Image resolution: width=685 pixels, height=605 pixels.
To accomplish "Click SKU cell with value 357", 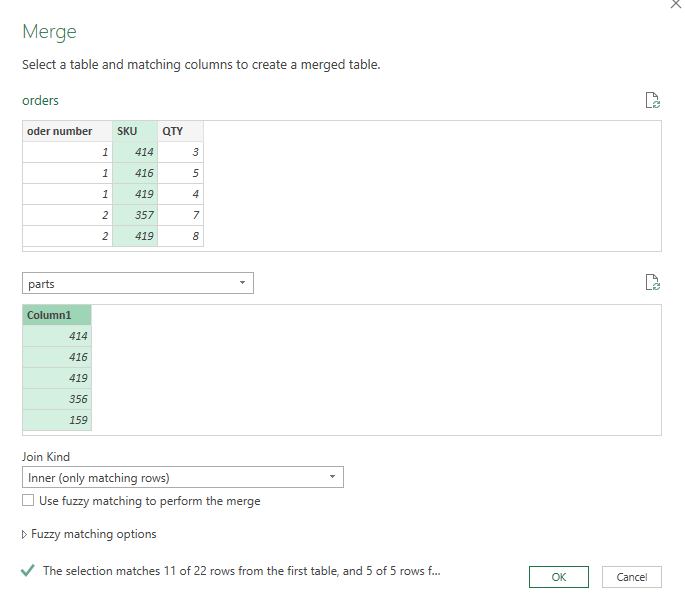I will [135, 215].
